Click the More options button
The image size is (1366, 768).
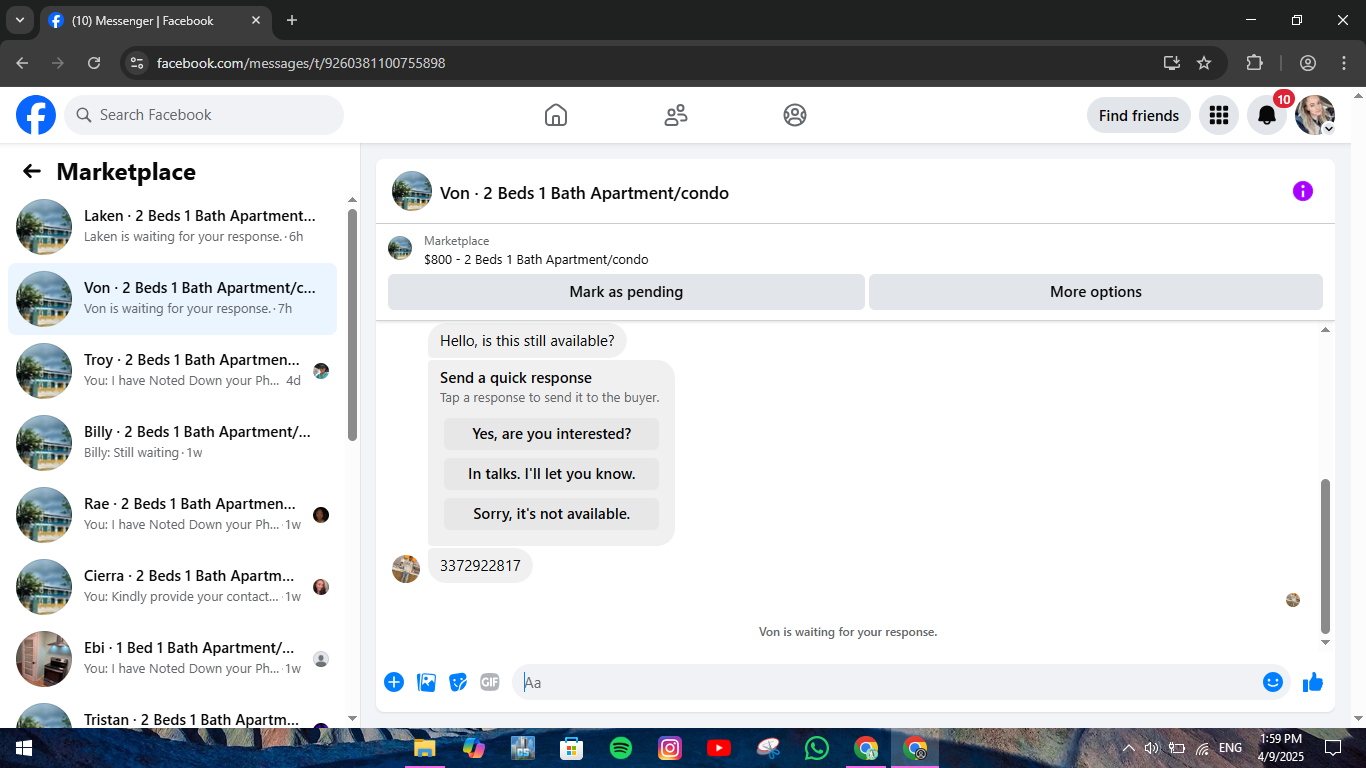pyautogui.click(x=1096, y=292)
